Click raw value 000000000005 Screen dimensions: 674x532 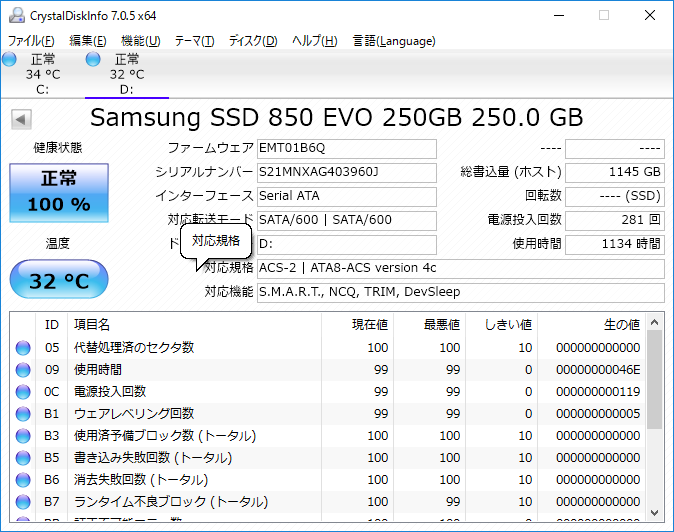(x=598, y=413)
